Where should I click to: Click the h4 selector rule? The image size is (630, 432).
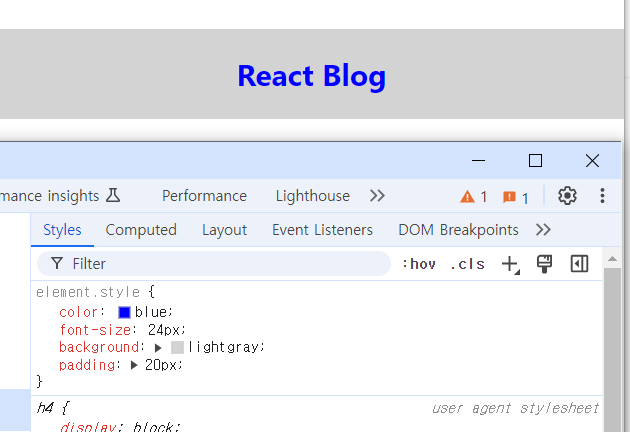tap(45, 408)
